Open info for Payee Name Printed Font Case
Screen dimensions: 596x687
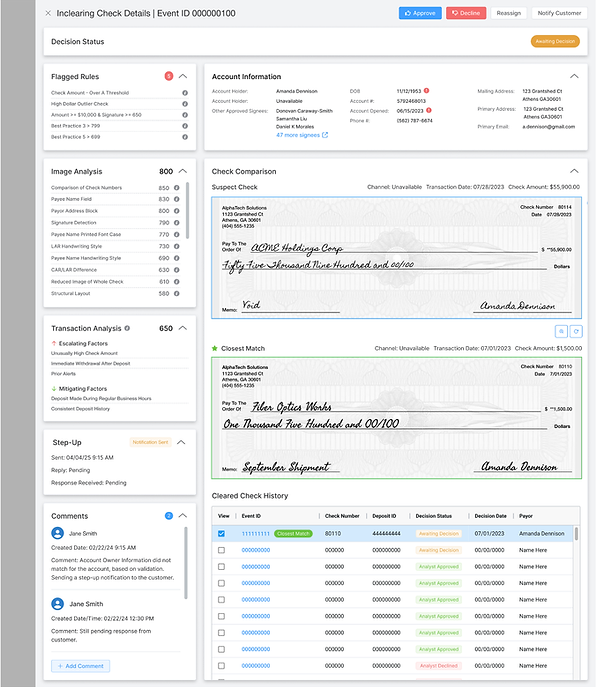click(177, 234)
